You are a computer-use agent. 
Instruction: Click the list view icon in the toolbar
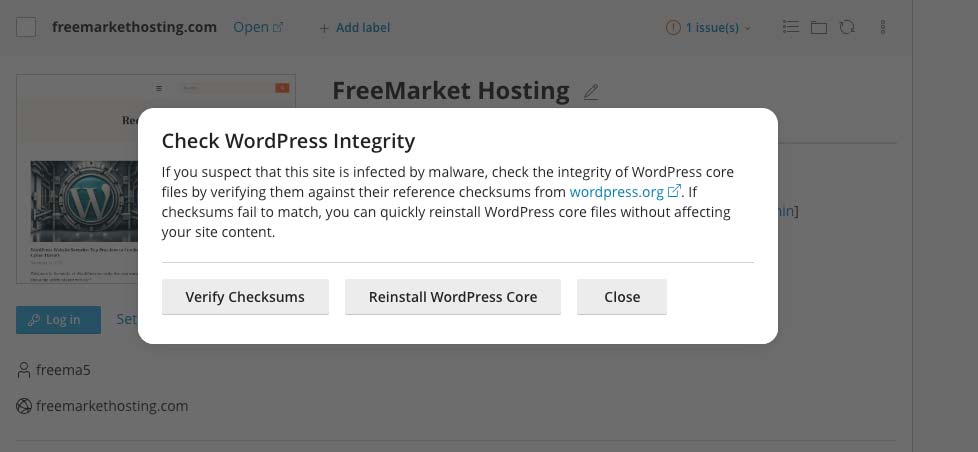(790, 27)
